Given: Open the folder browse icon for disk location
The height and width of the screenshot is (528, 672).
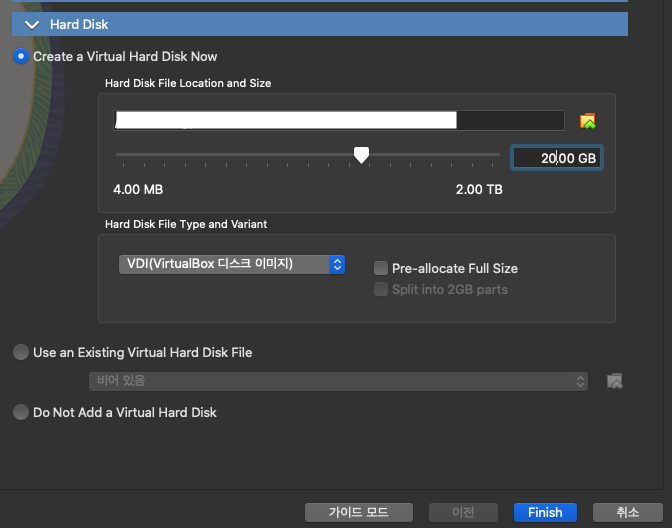Looking at the screenshot, I should [588, 121].
